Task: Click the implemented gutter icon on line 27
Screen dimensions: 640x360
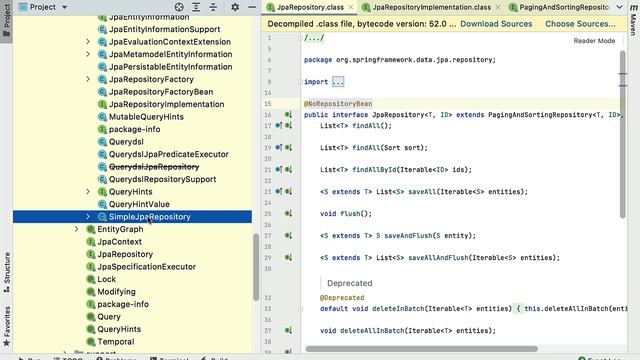Action: (288, 236)
